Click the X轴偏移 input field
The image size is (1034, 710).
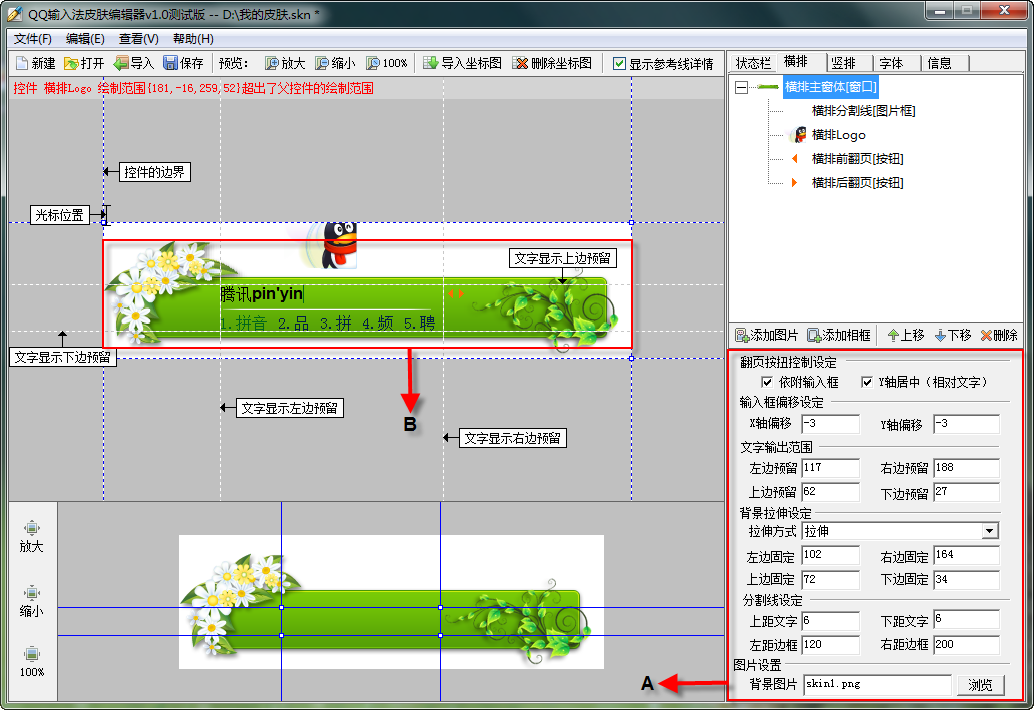click(x=830, y=424)
